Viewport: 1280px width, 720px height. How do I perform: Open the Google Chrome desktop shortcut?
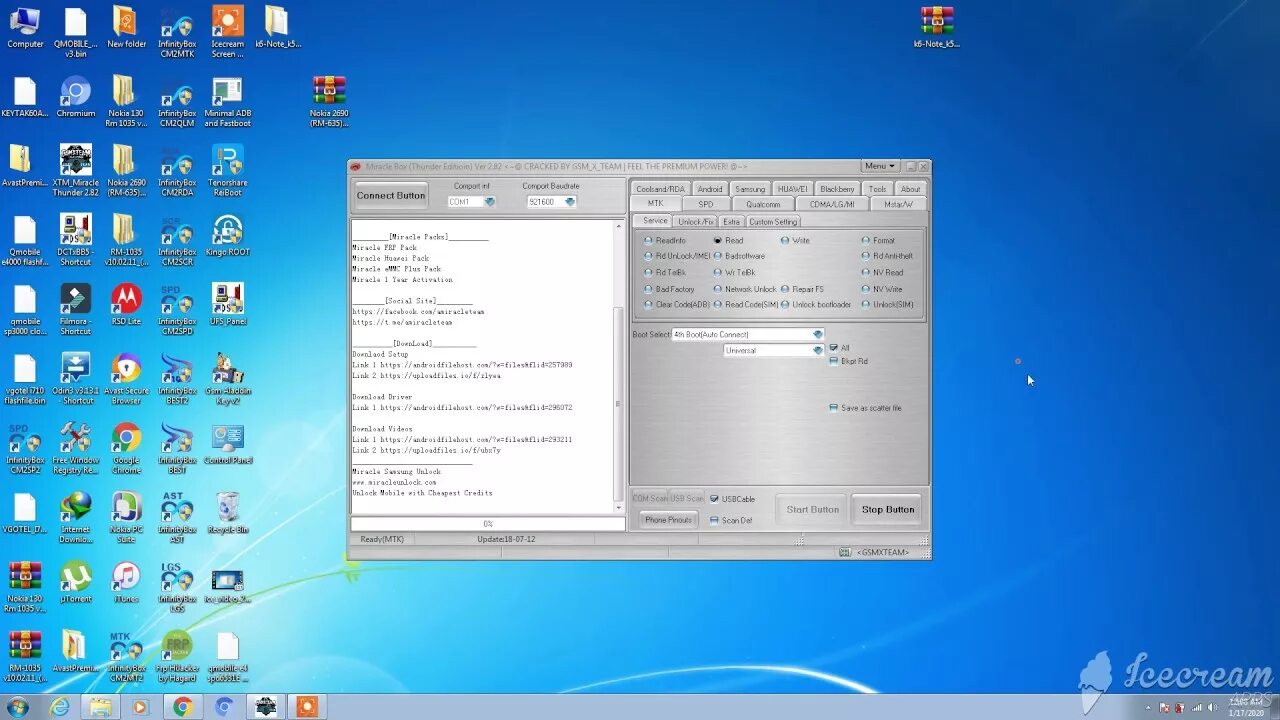(126, 448)
